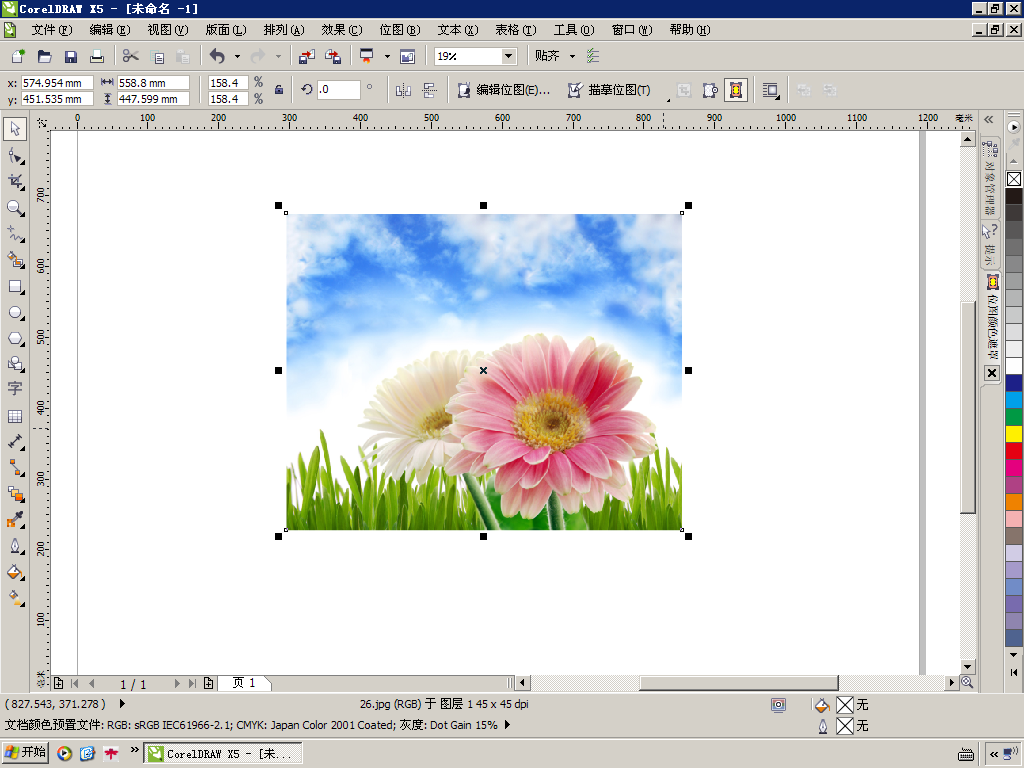
Task: Click the object width input field
Action: click(x=153, y=83)
